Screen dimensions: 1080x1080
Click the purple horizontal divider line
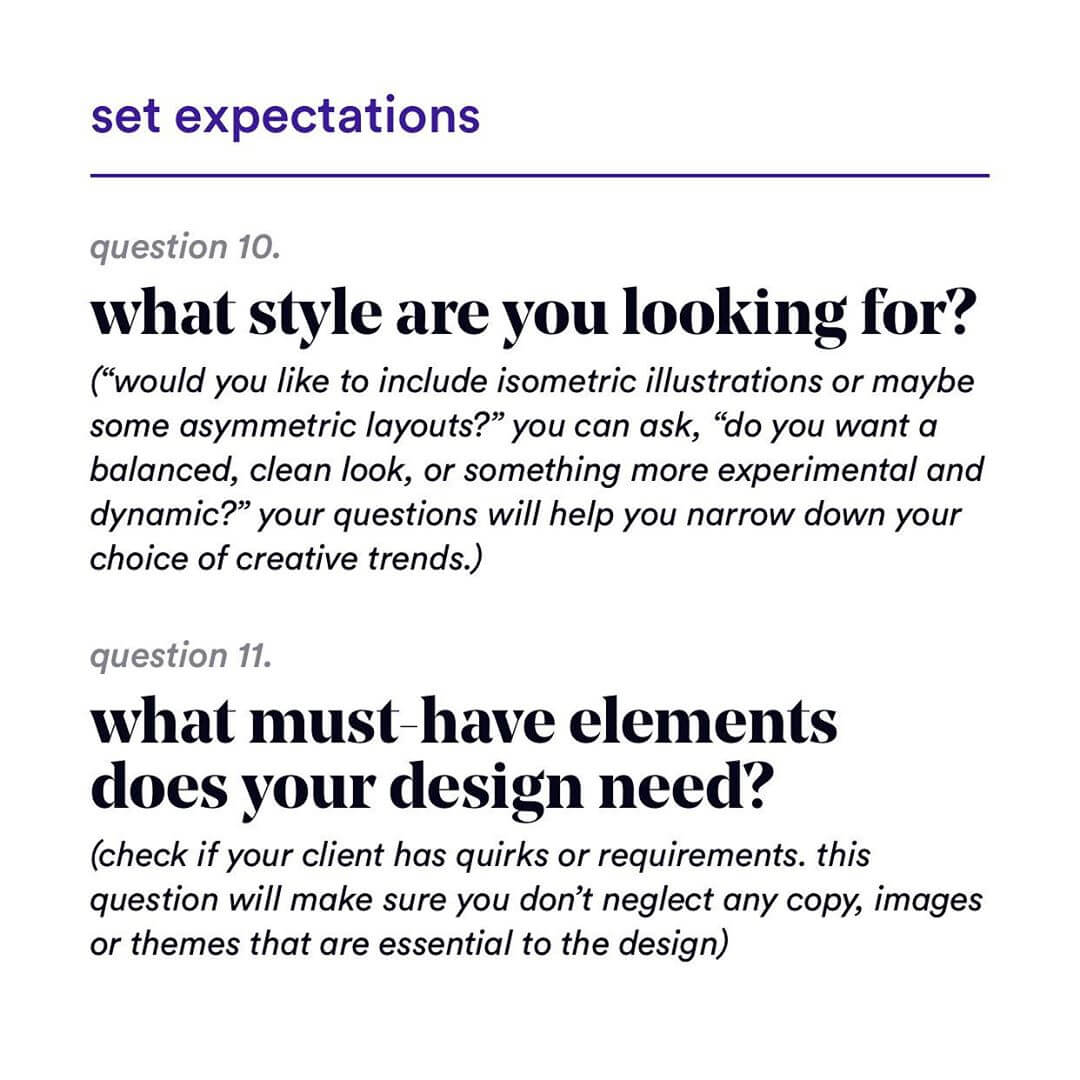[x=539, y=176]
